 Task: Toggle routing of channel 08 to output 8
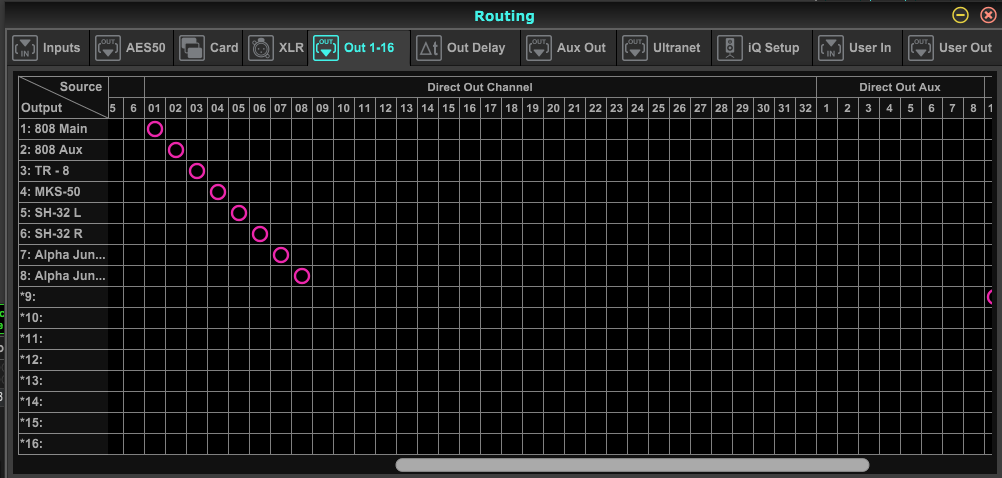tap(302, 276)
